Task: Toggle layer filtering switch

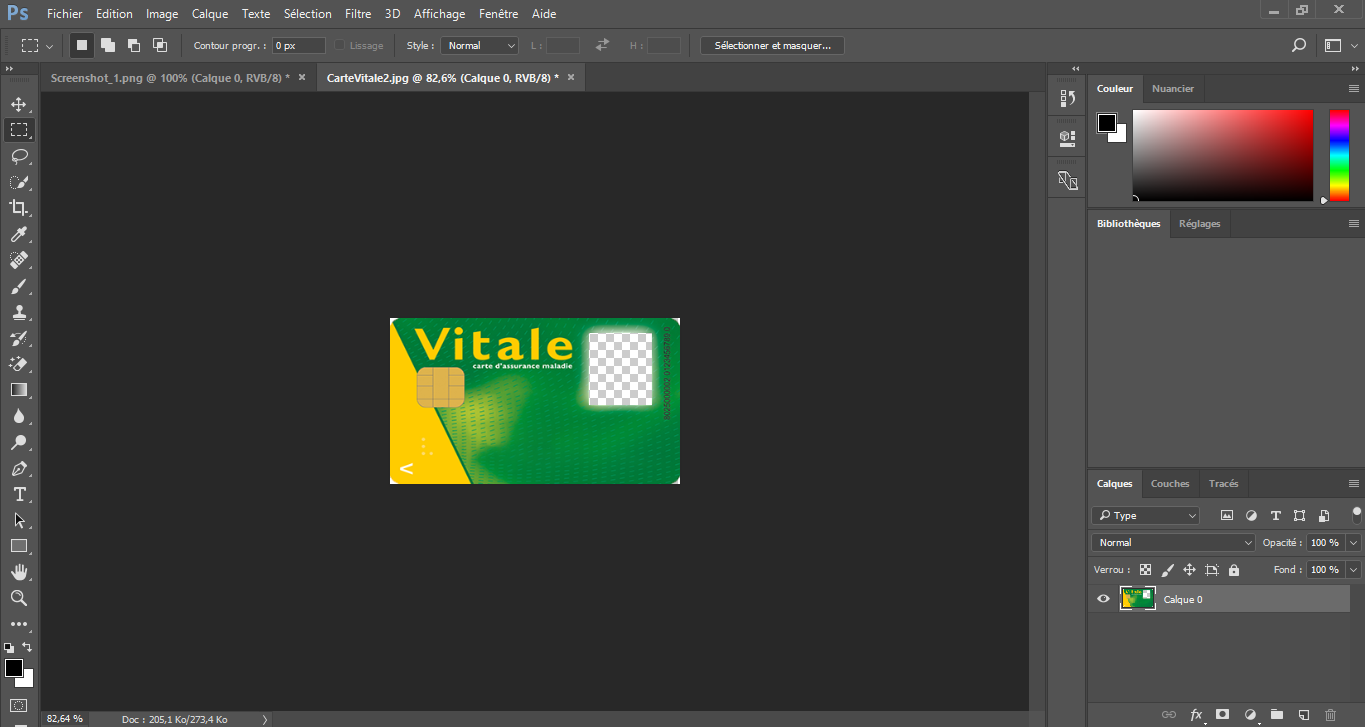Action: pyautogui.click(x=1356, y=514)
